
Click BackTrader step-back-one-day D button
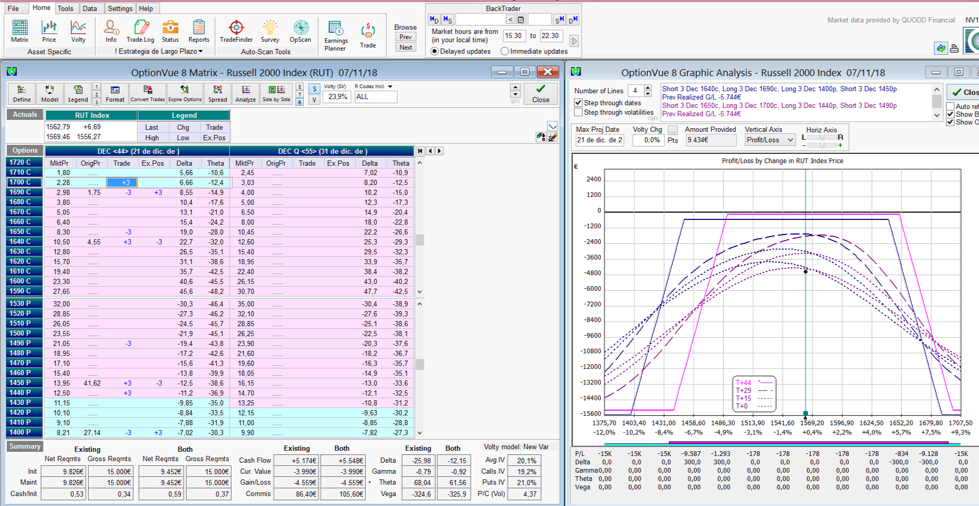tap(435, 19)
